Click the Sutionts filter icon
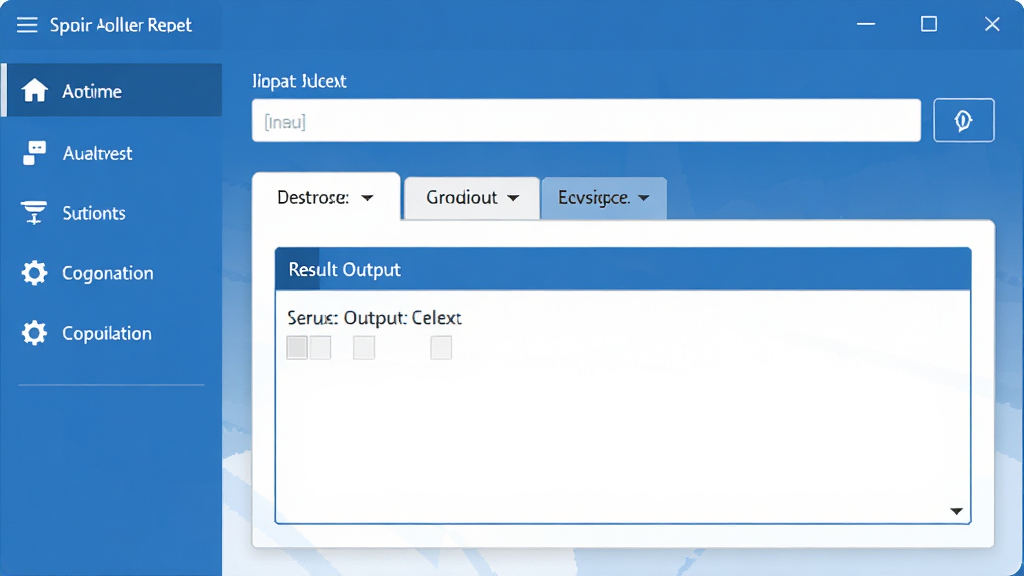1024x576 pixels. pyautogui.click(x=34, y=212)
